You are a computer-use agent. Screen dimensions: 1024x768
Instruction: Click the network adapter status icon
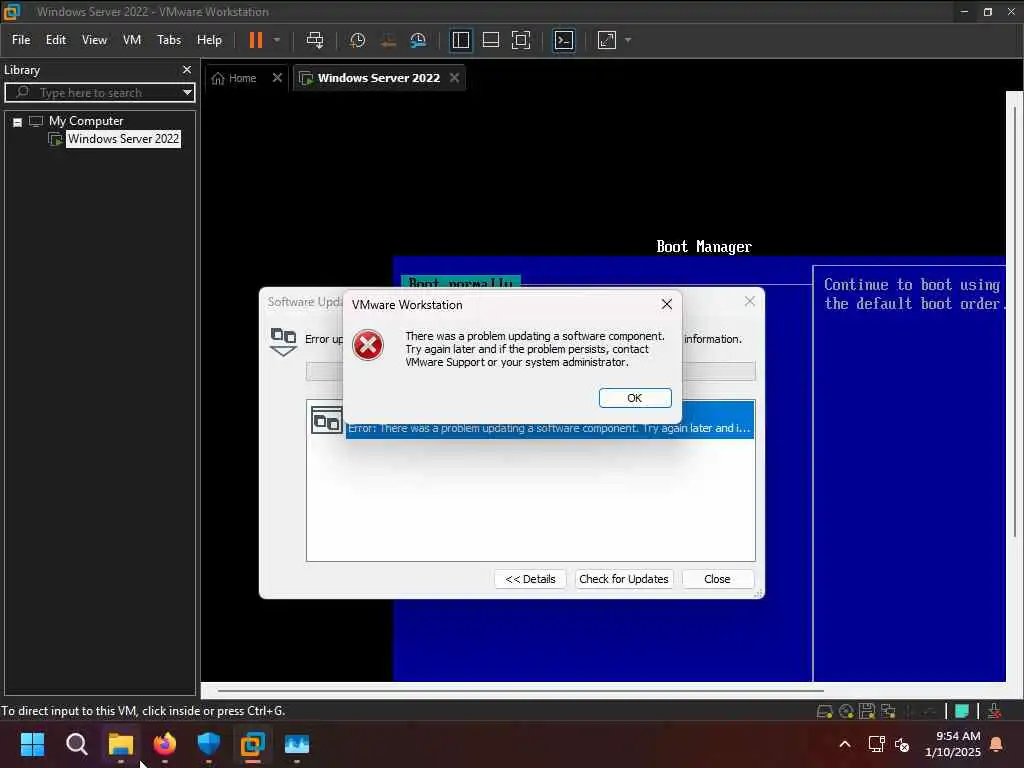[x=888, y=711]
